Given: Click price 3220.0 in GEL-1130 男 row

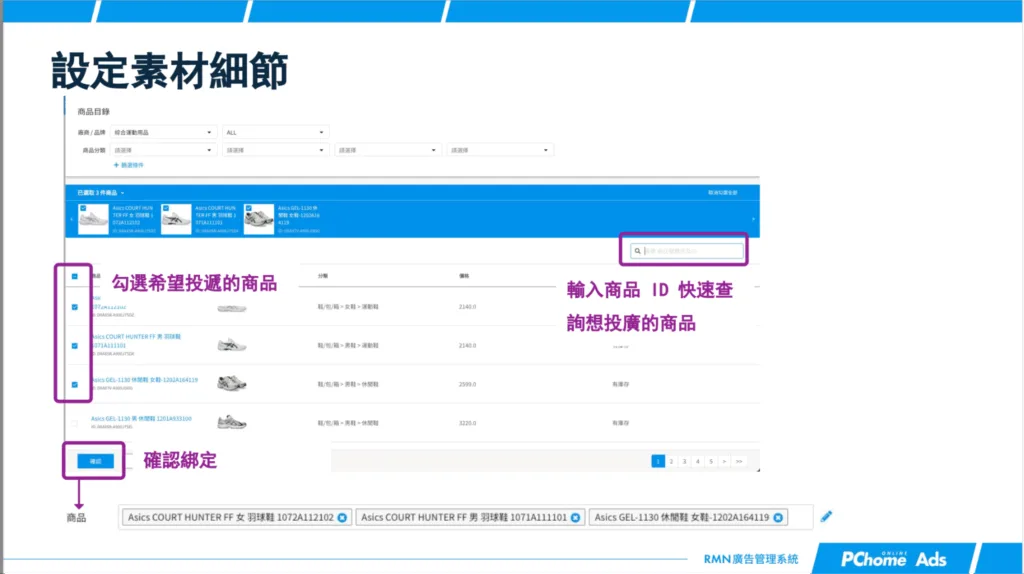Looking at the screenshot, I should click(468, 423).
